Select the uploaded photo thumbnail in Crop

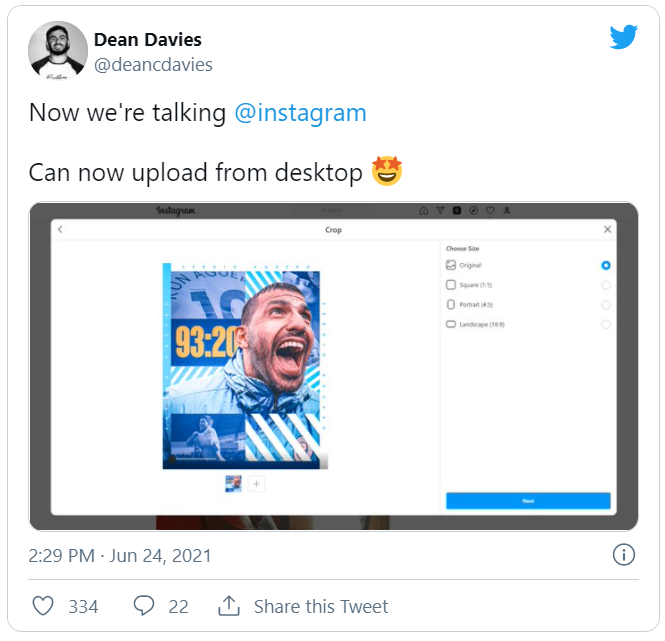pyautogui.click(x=233, y=484)
